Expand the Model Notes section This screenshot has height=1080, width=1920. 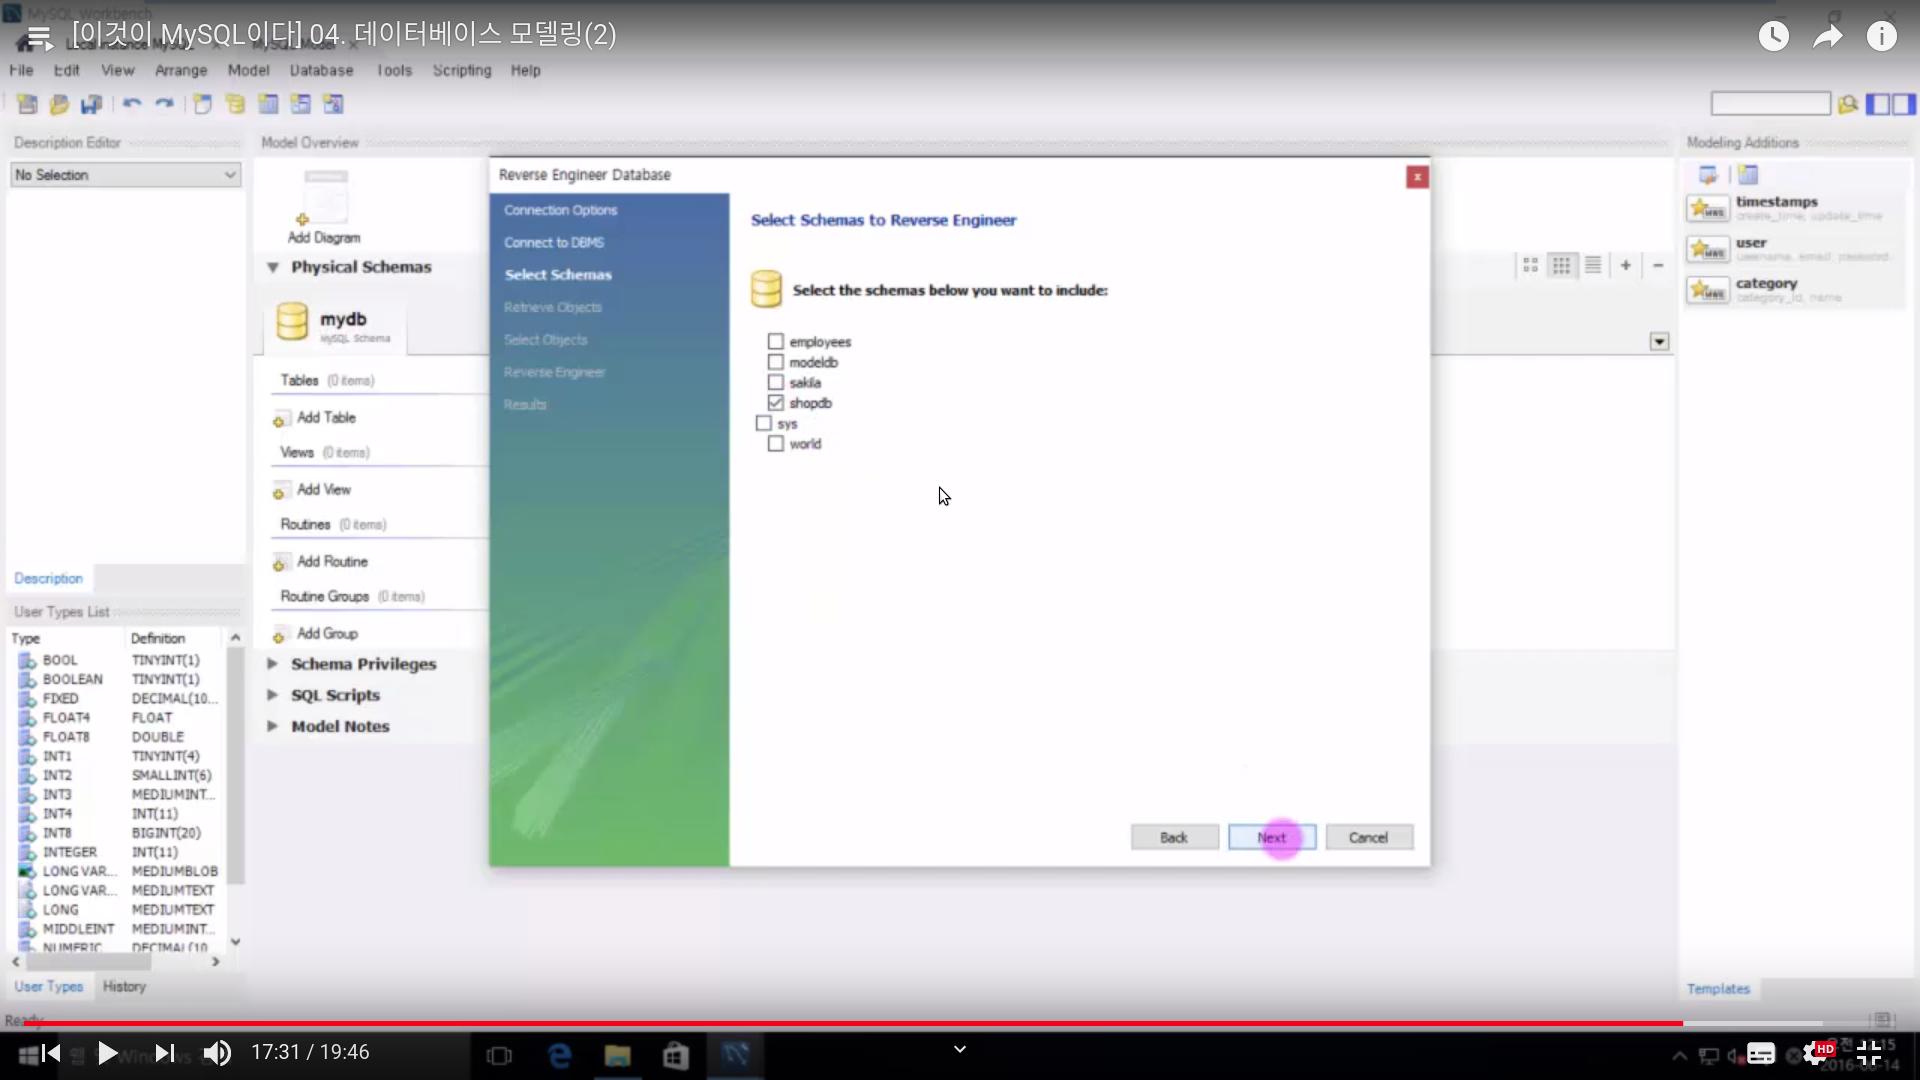(x=272, y=726)
